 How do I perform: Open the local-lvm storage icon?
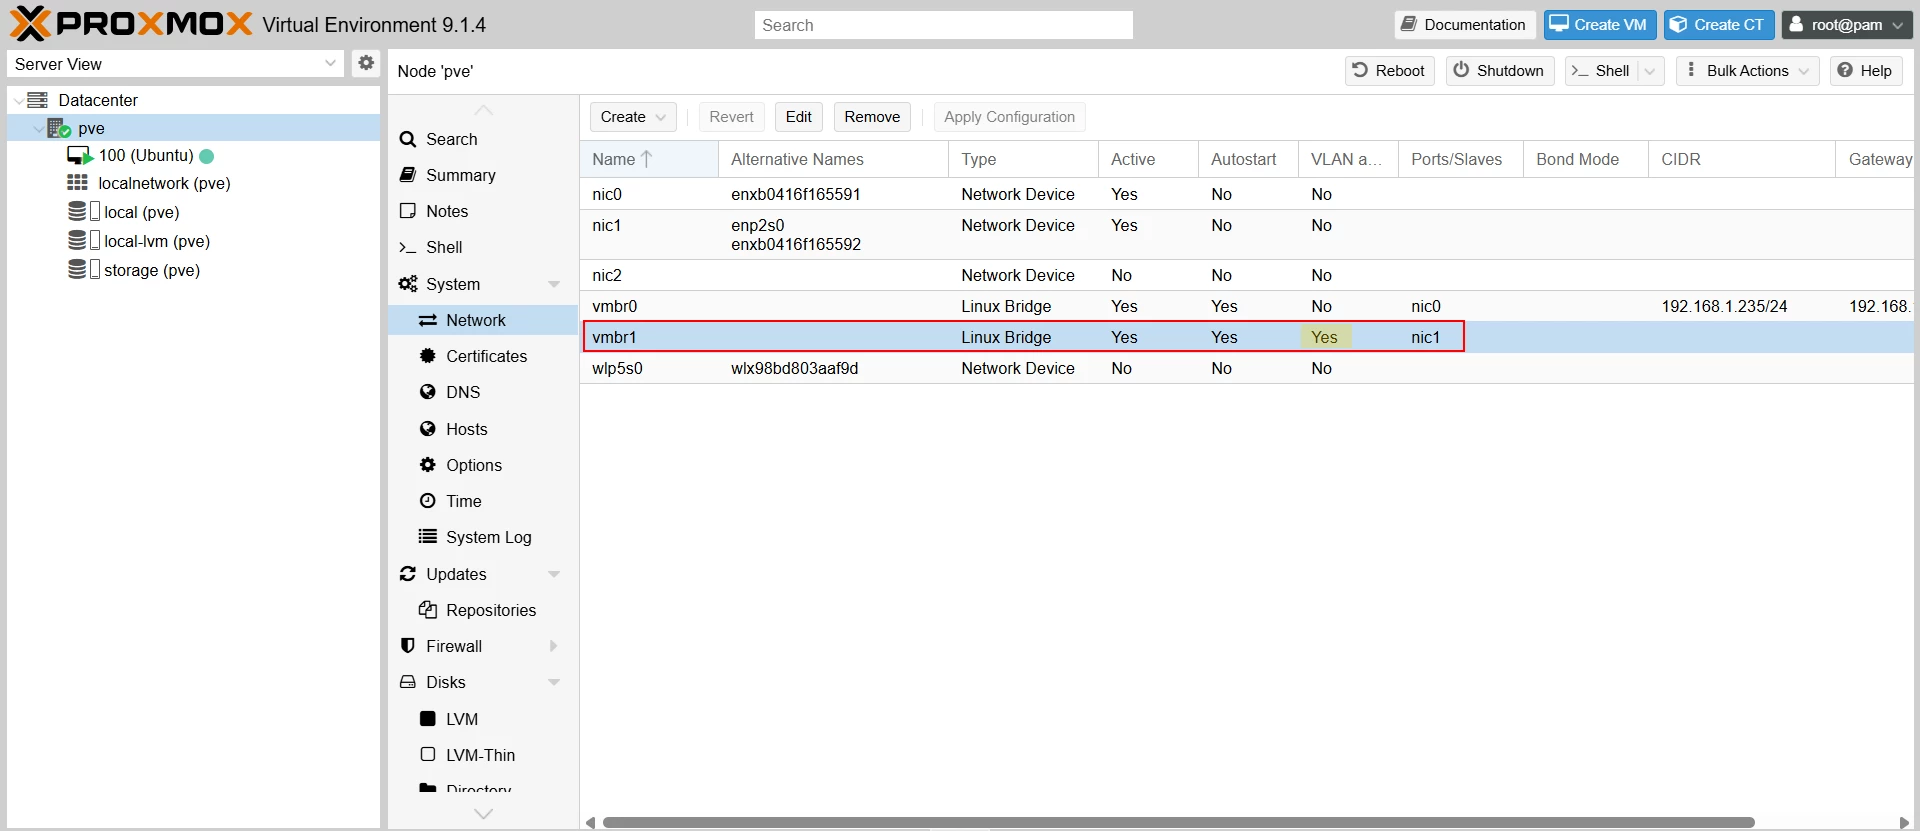tap(83, 241)
